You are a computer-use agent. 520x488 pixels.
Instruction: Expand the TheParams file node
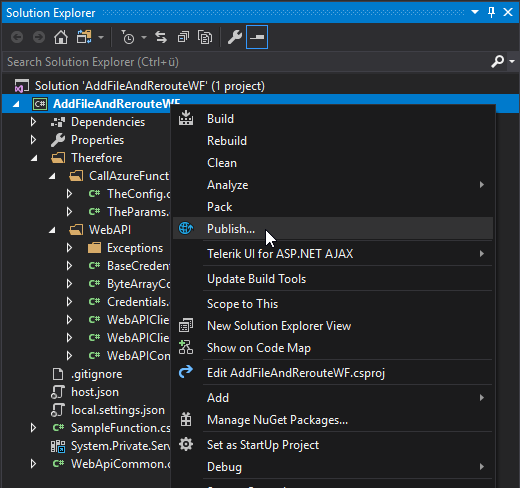point(69,212)
